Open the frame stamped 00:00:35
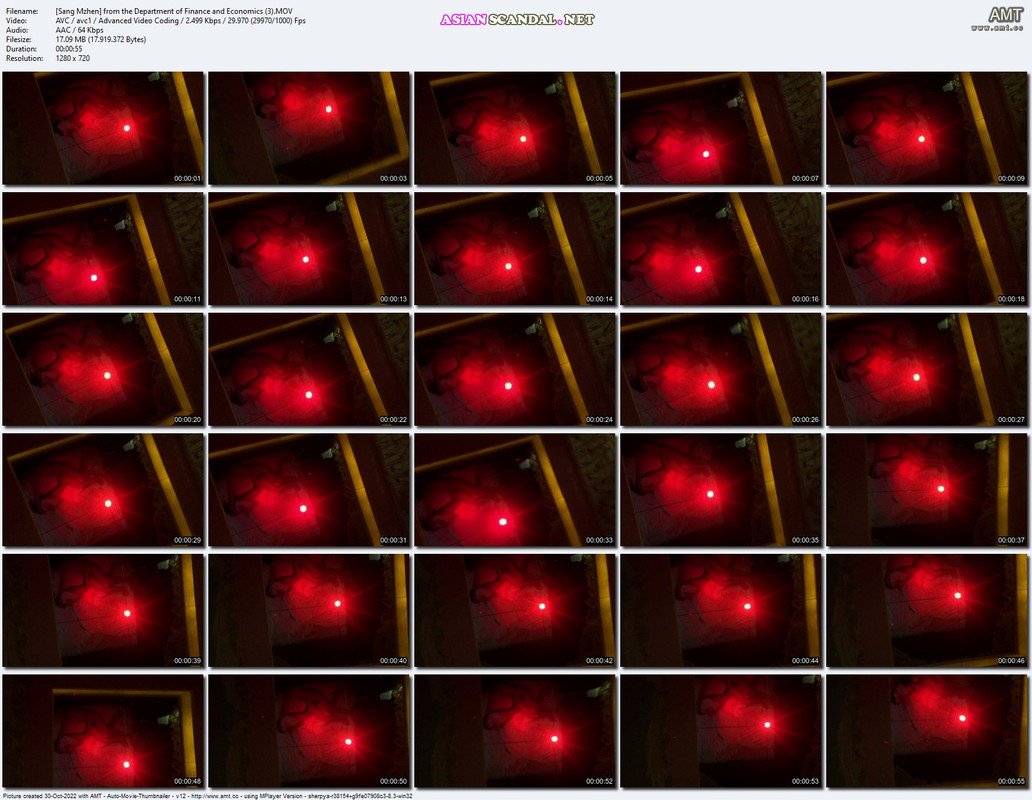The width and height of the screenshot is (1032, 800). point(721,489)
